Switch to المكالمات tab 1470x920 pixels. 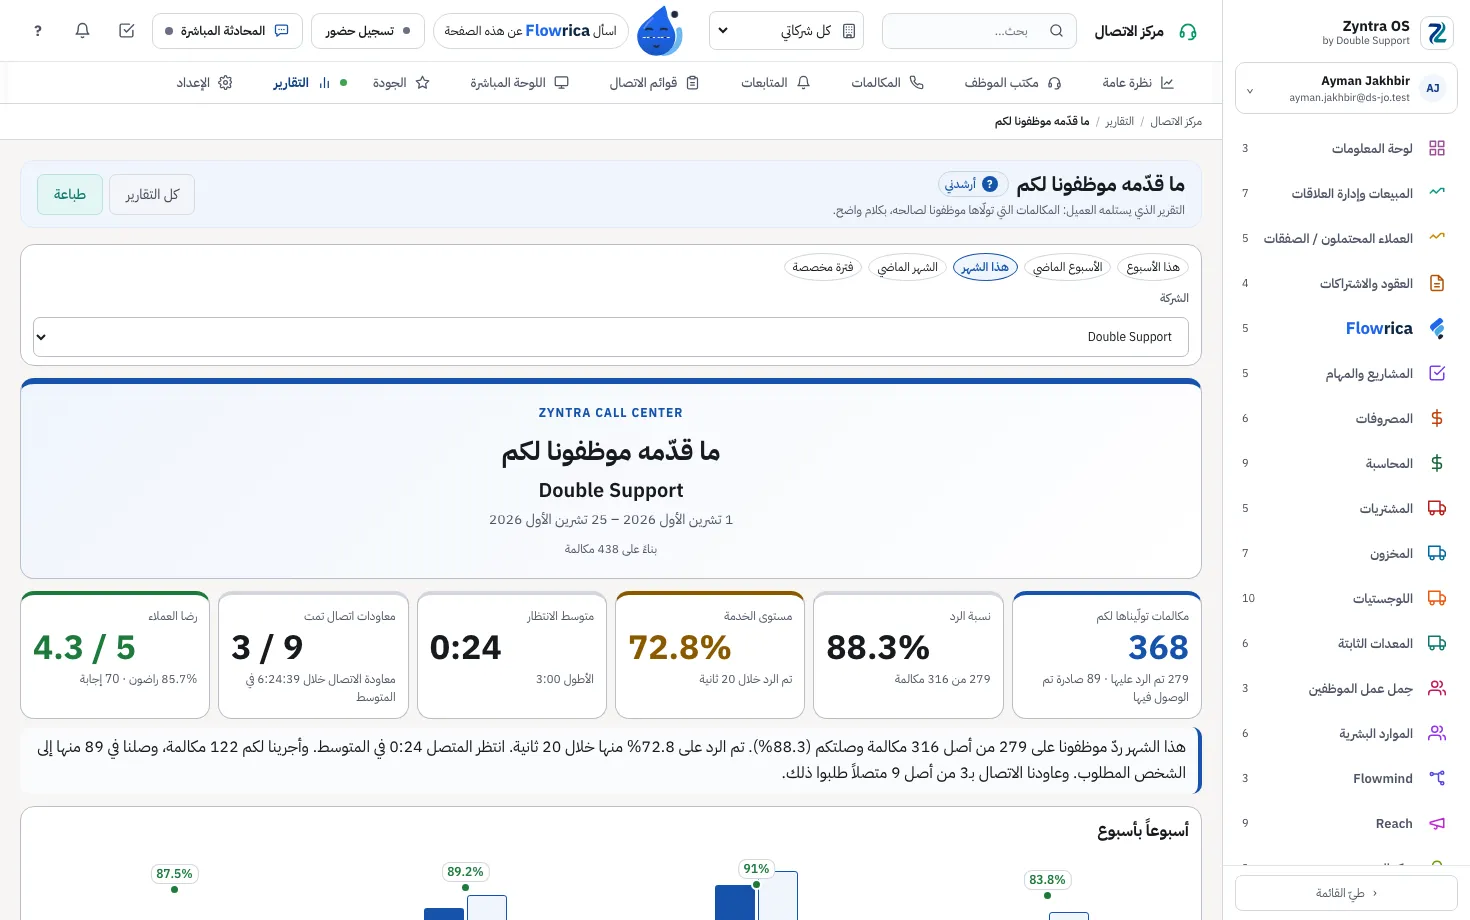click(x=887, y=83)
